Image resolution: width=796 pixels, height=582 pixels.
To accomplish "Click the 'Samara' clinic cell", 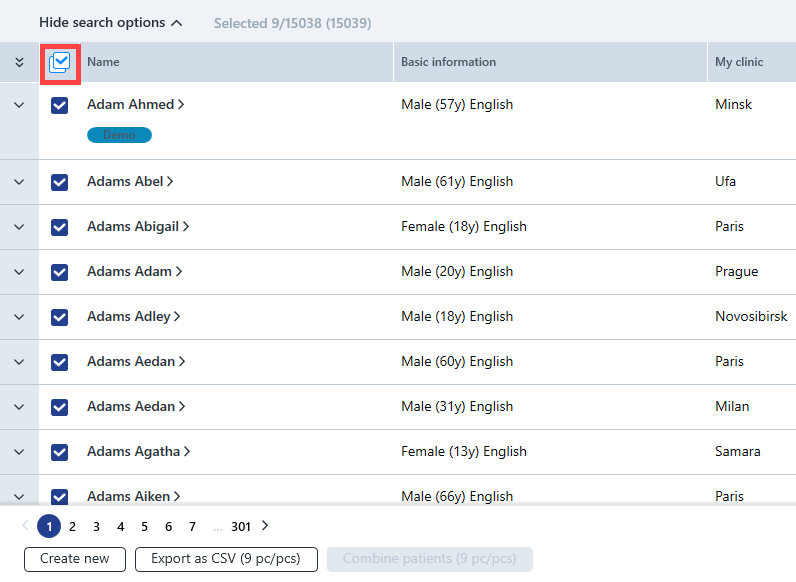I will click(737, 451).
